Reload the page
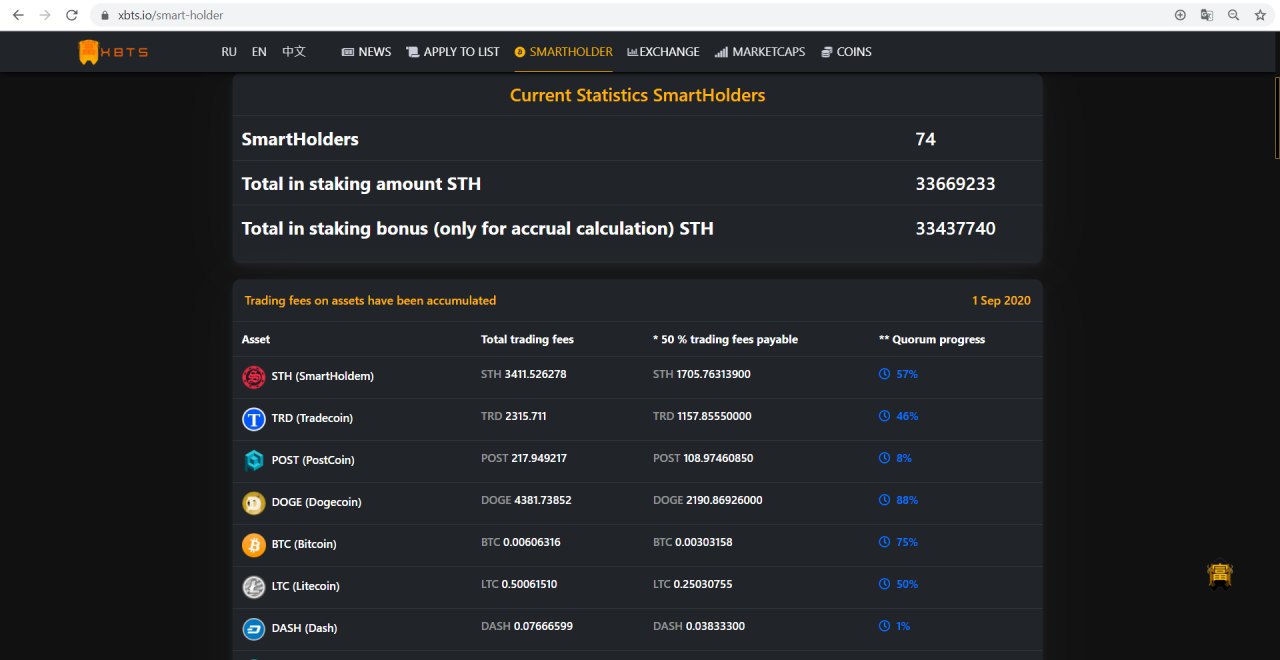 pos(72,15)
